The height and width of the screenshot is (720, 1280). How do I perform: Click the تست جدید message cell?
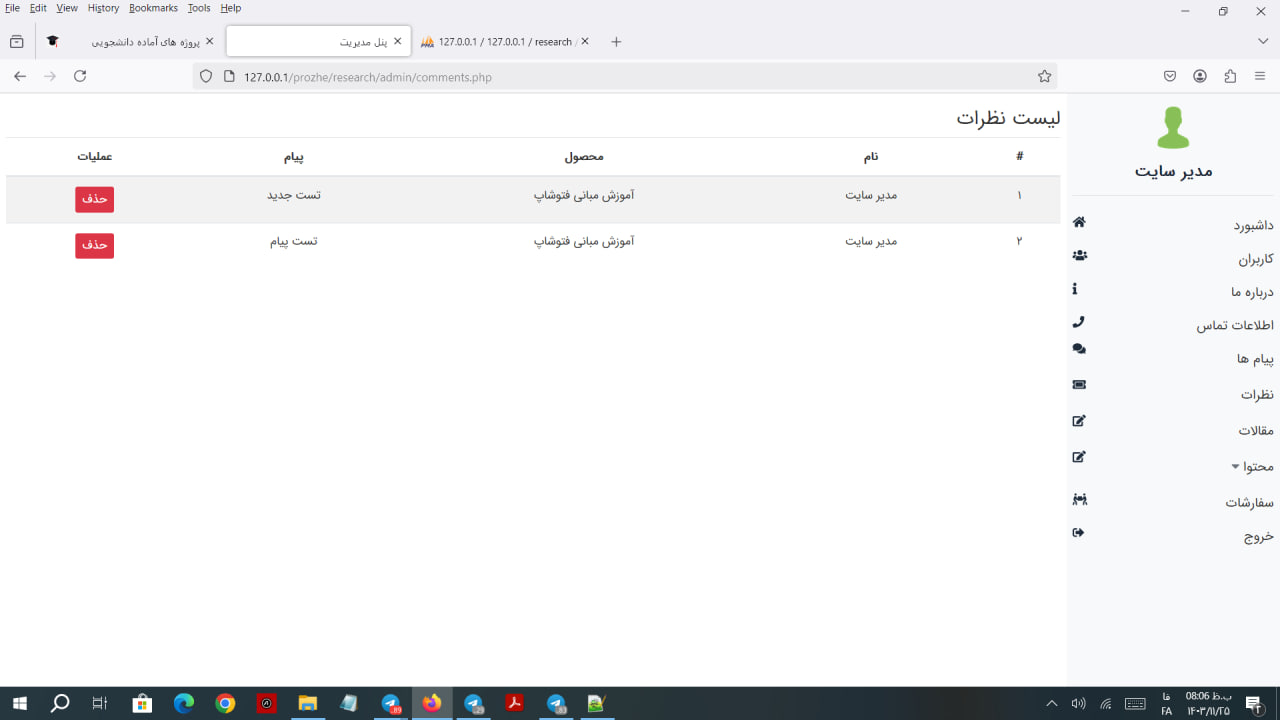click(294, 195)
